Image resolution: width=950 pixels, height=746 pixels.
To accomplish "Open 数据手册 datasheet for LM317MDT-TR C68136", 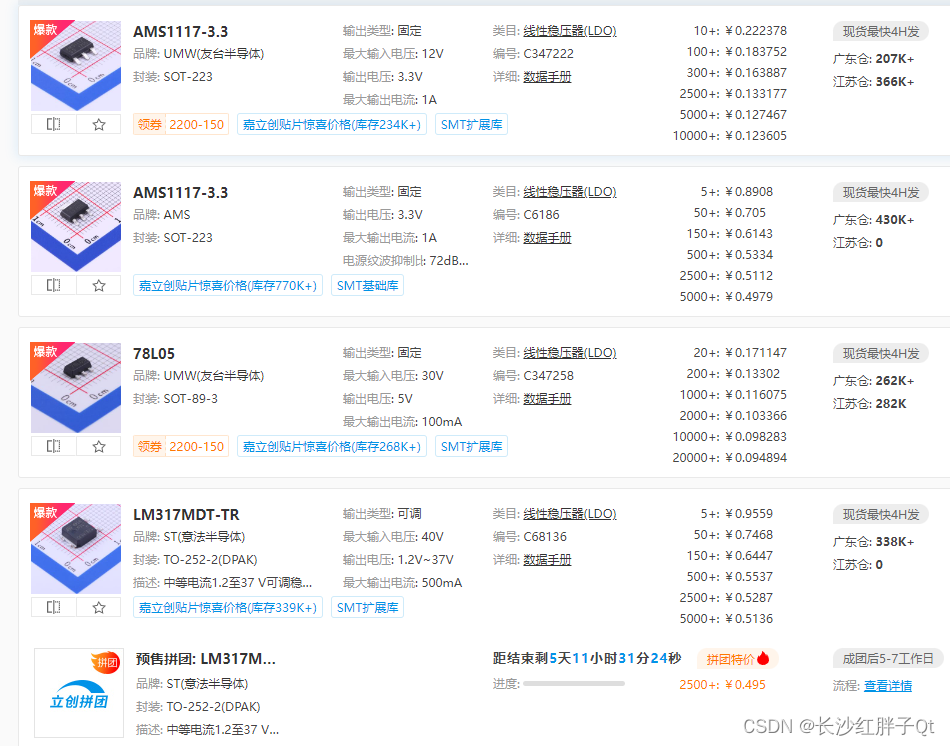I will click(547, 560).
